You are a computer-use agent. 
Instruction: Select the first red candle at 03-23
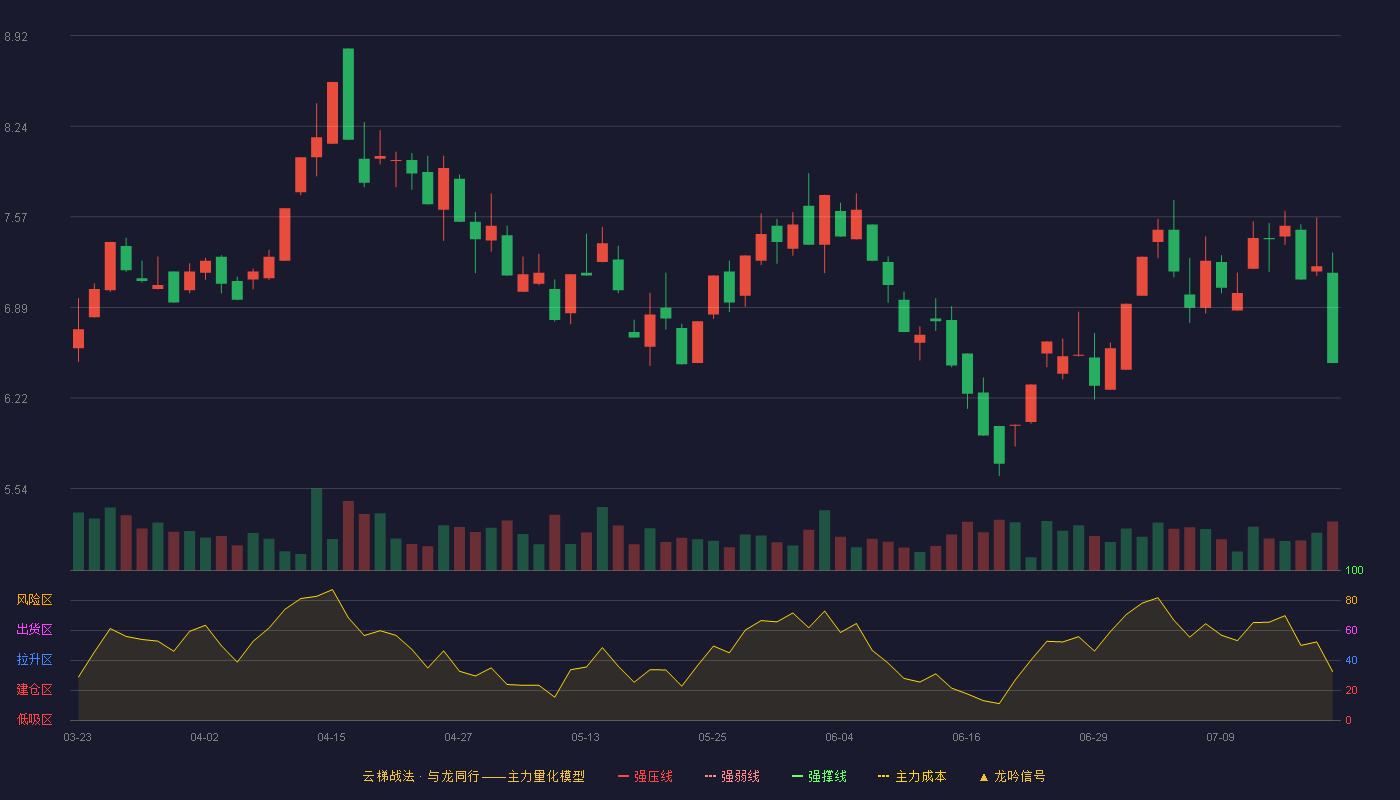click(78, 338)
